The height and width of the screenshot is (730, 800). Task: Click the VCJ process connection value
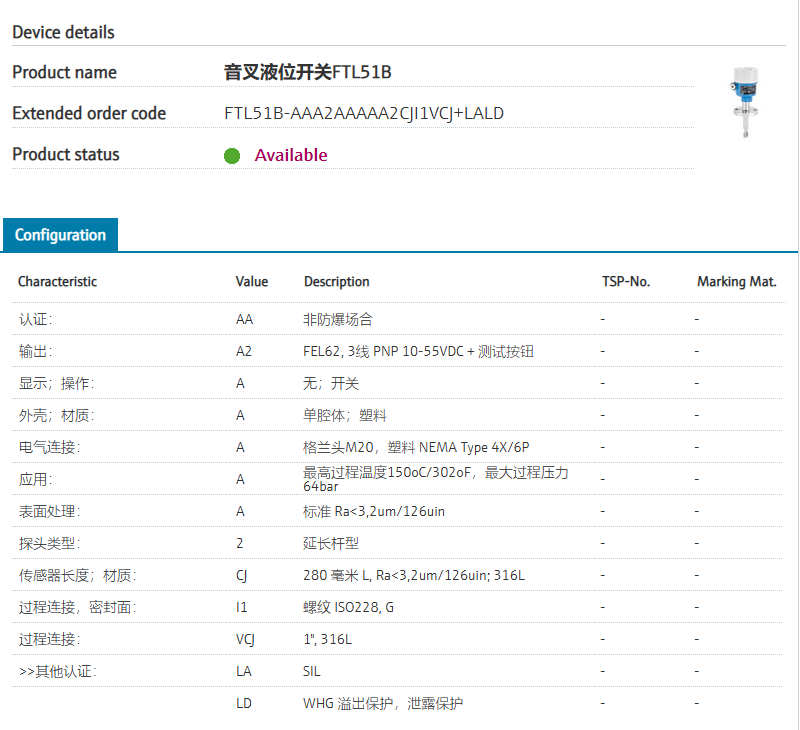245,639
